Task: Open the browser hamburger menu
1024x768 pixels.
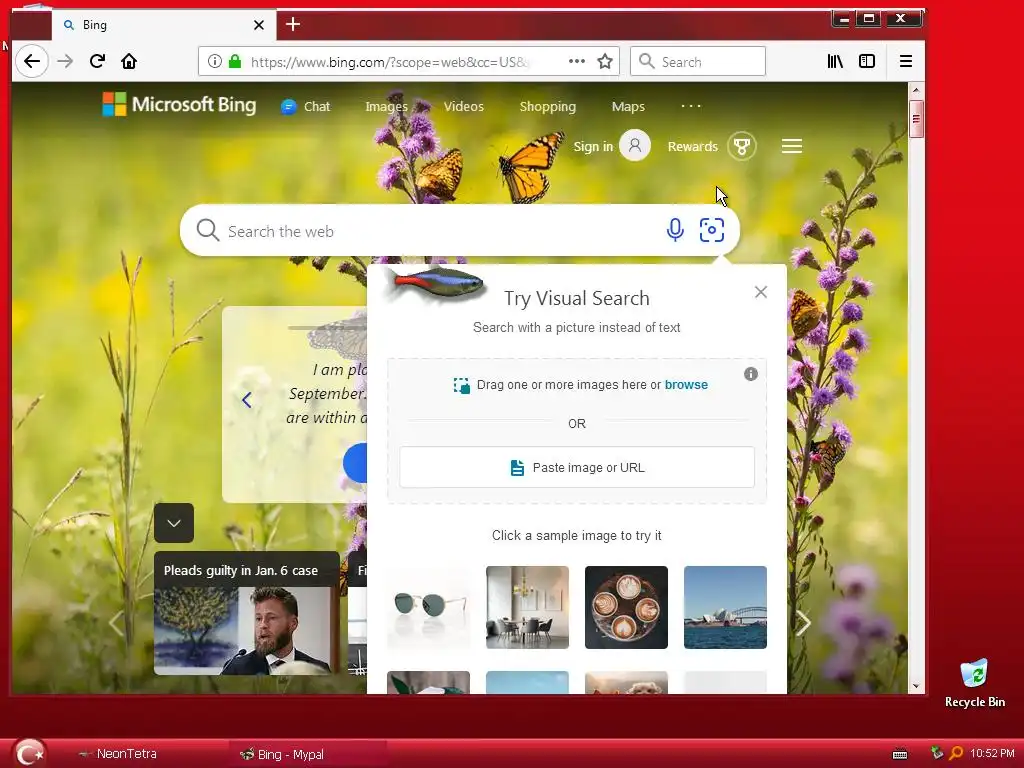Action: point(906,61)
